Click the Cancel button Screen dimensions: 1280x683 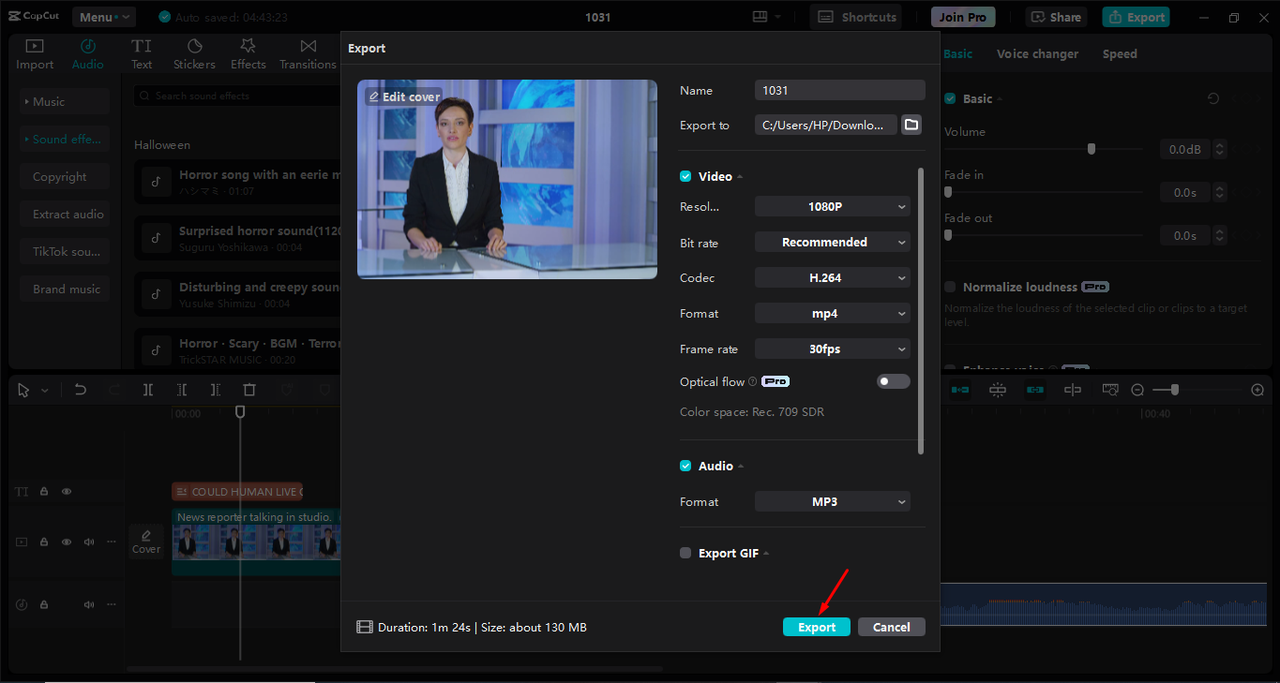coord(891,627)
